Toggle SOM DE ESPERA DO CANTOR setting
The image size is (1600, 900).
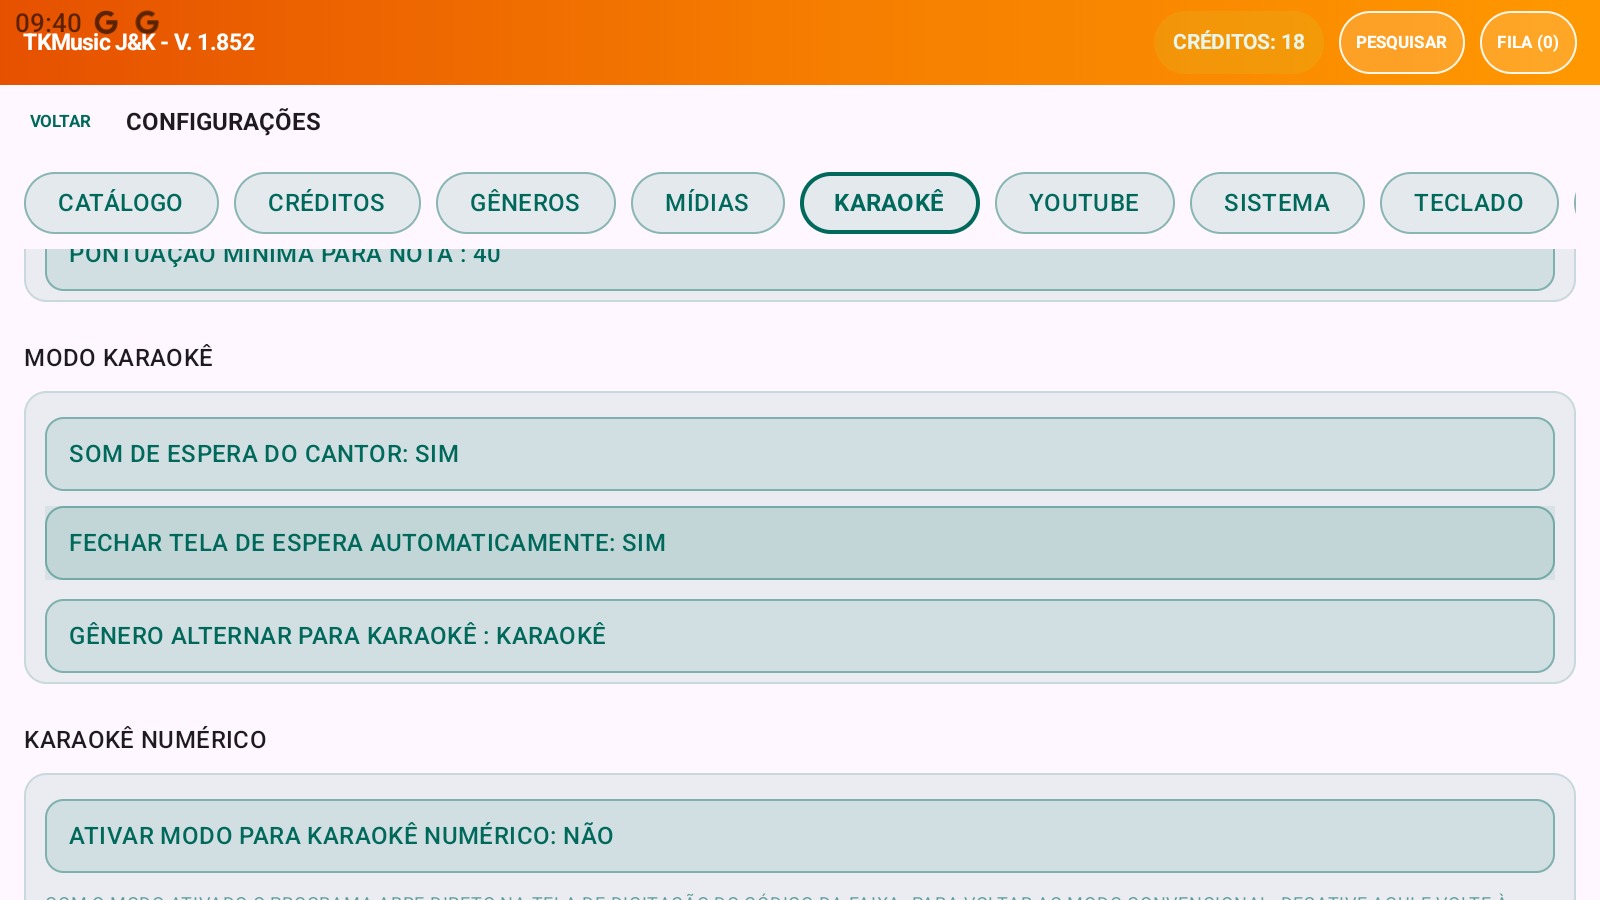pyautogui.click(x=800, y=454)
